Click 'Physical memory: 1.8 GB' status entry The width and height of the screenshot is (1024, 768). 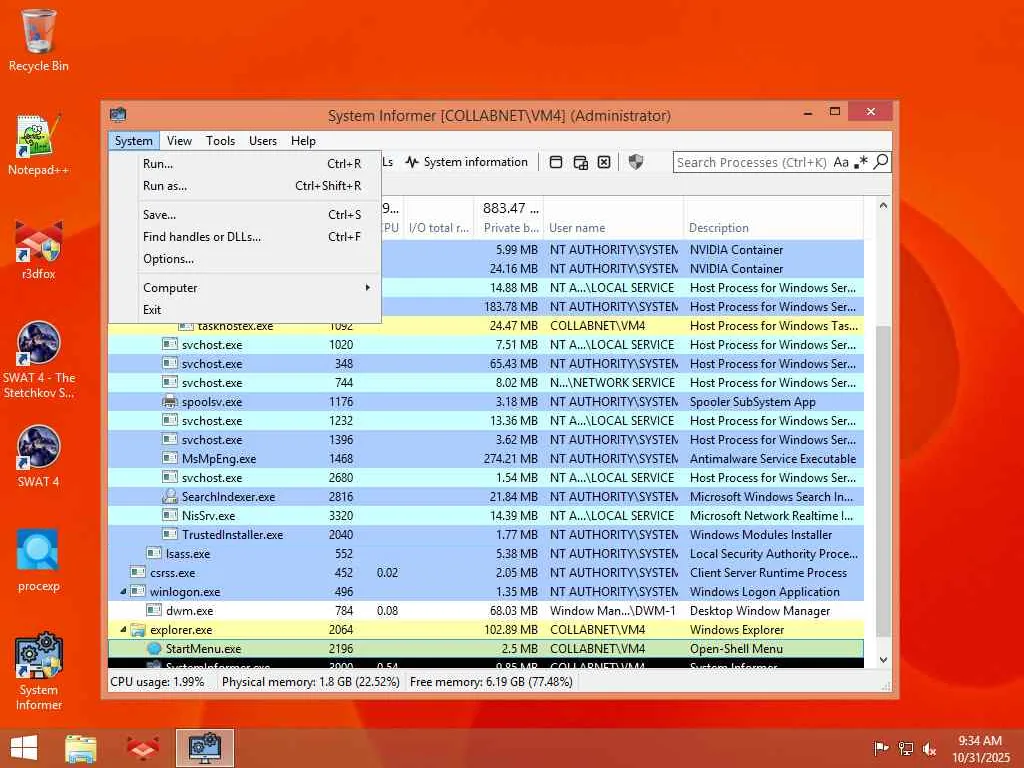coord(311,682)
